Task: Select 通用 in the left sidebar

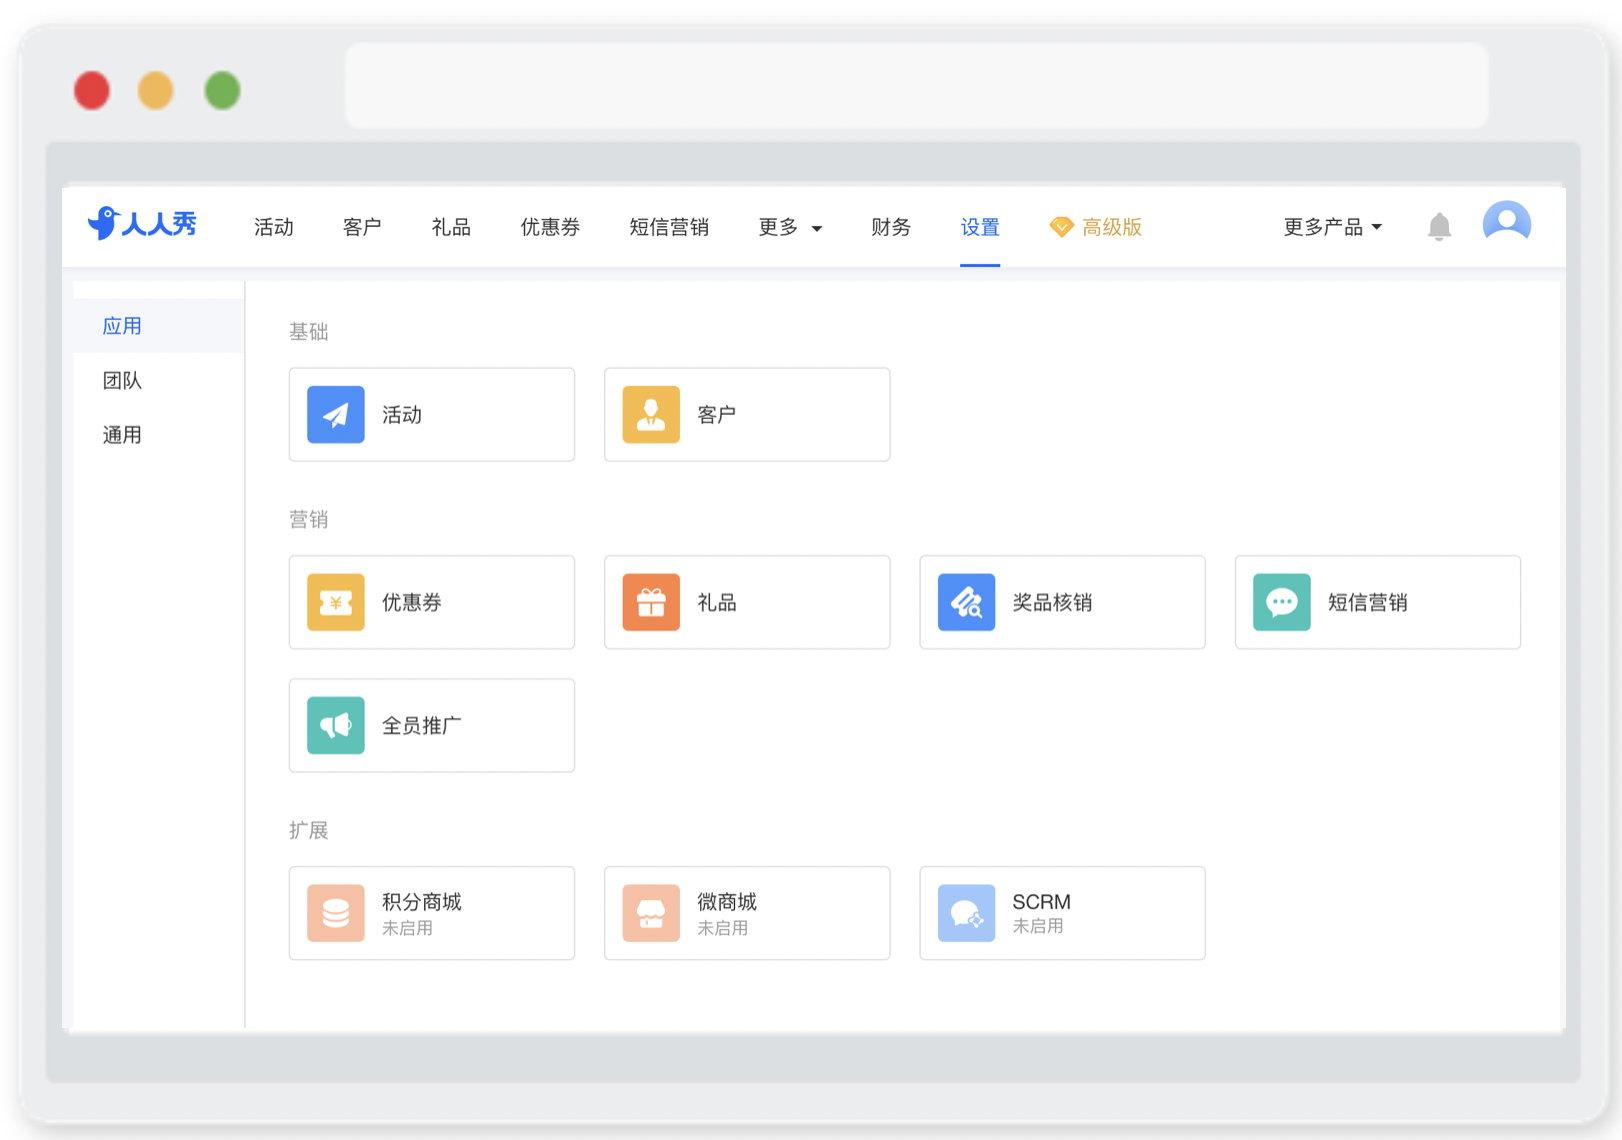Action: coord(159,435)
